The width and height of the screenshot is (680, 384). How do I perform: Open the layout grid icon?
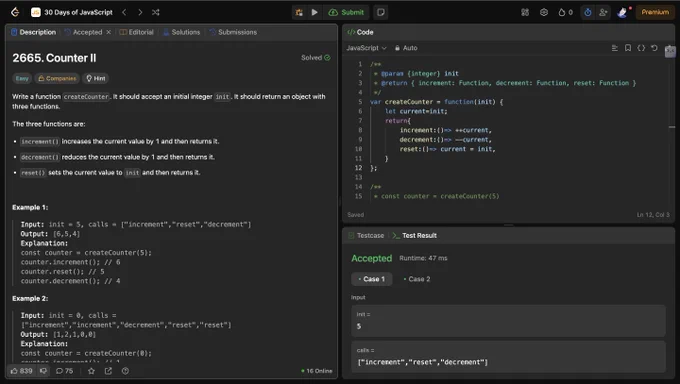pos(525,12)
